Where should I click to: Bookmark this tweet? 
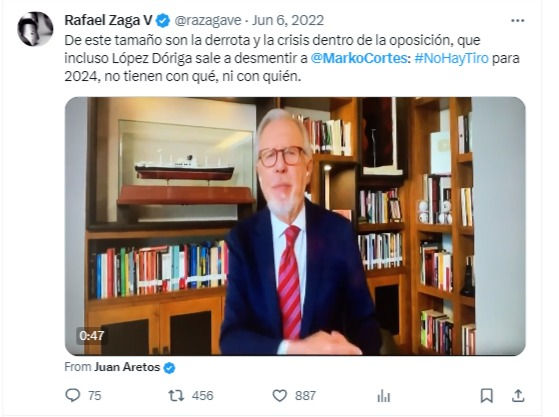[x=487, y=396]
